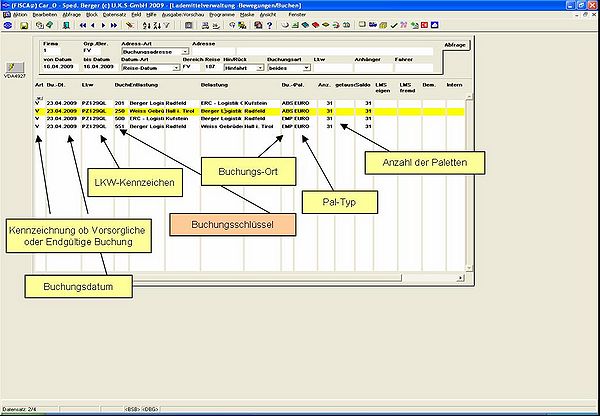This screenshot has width=600, height=416.
Task: Open the Datensatz menu
Action: (x=112, y=15)
